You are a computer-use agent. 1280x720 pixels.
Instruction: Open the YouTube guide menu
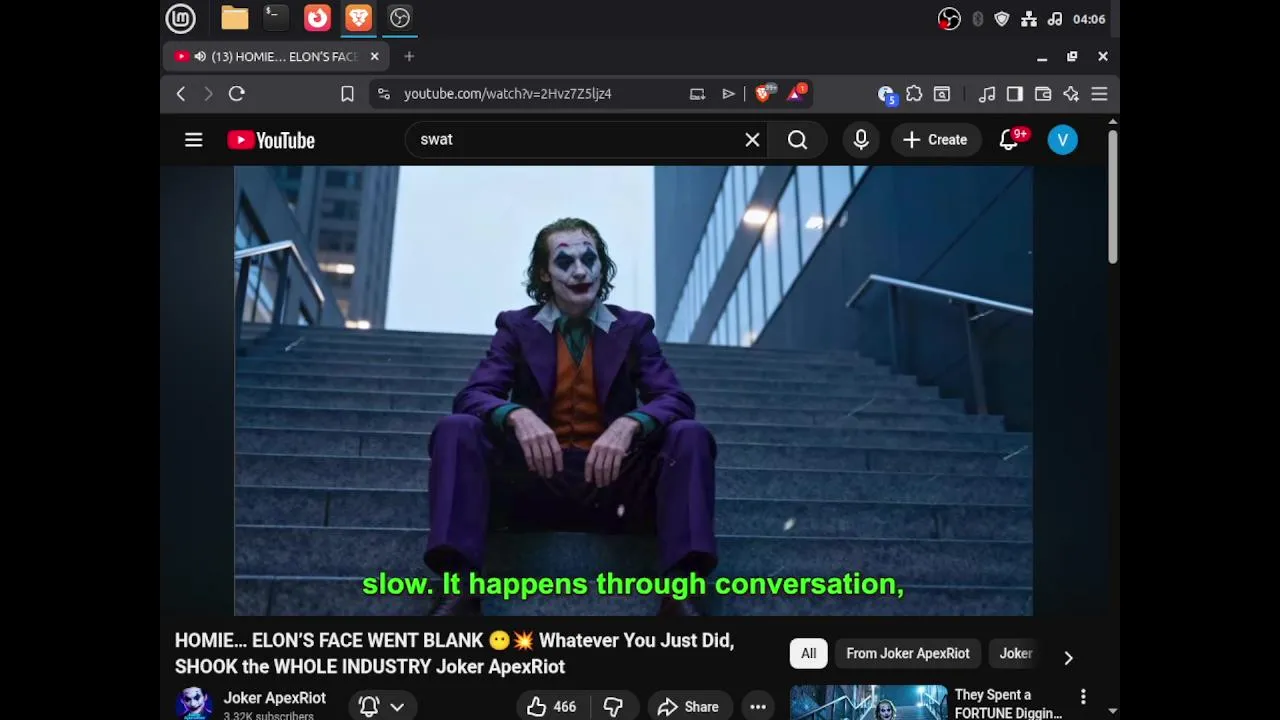coord(194,140)
